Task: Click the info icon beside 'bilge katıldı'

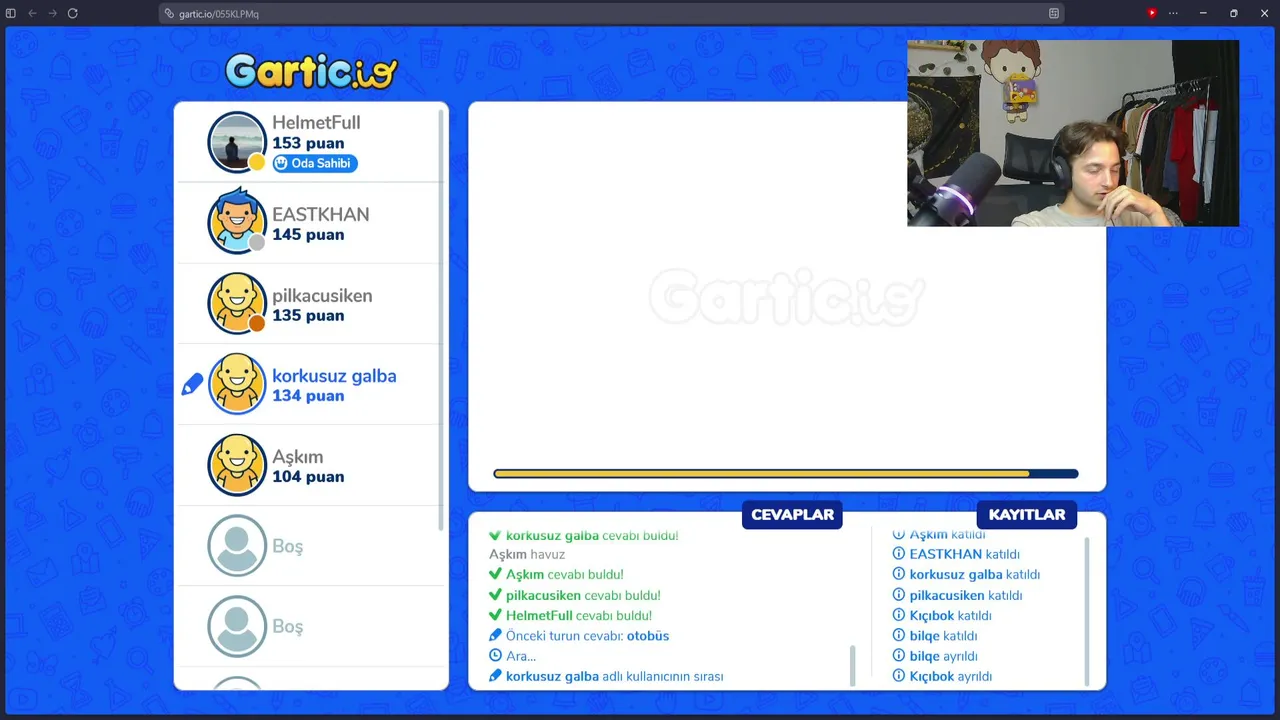Action: pyautogui.click(x=899, y=635)
